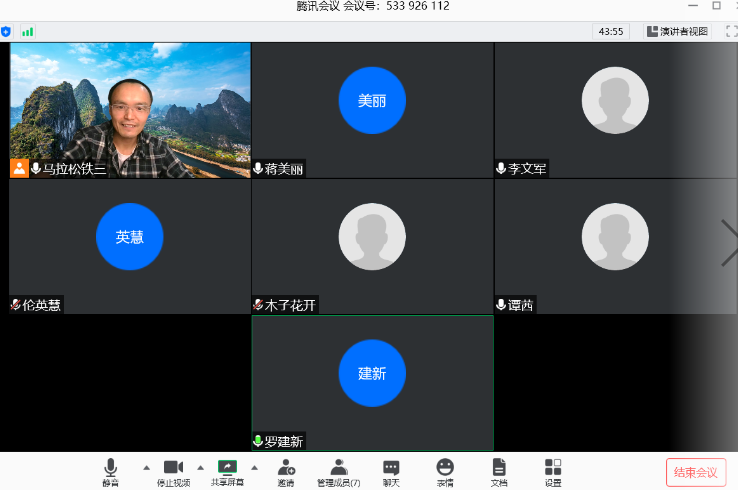This screenshot has height=490, width=738.
Task: Open the Emoji (表情) reactions
Action: tap(445, 468)
